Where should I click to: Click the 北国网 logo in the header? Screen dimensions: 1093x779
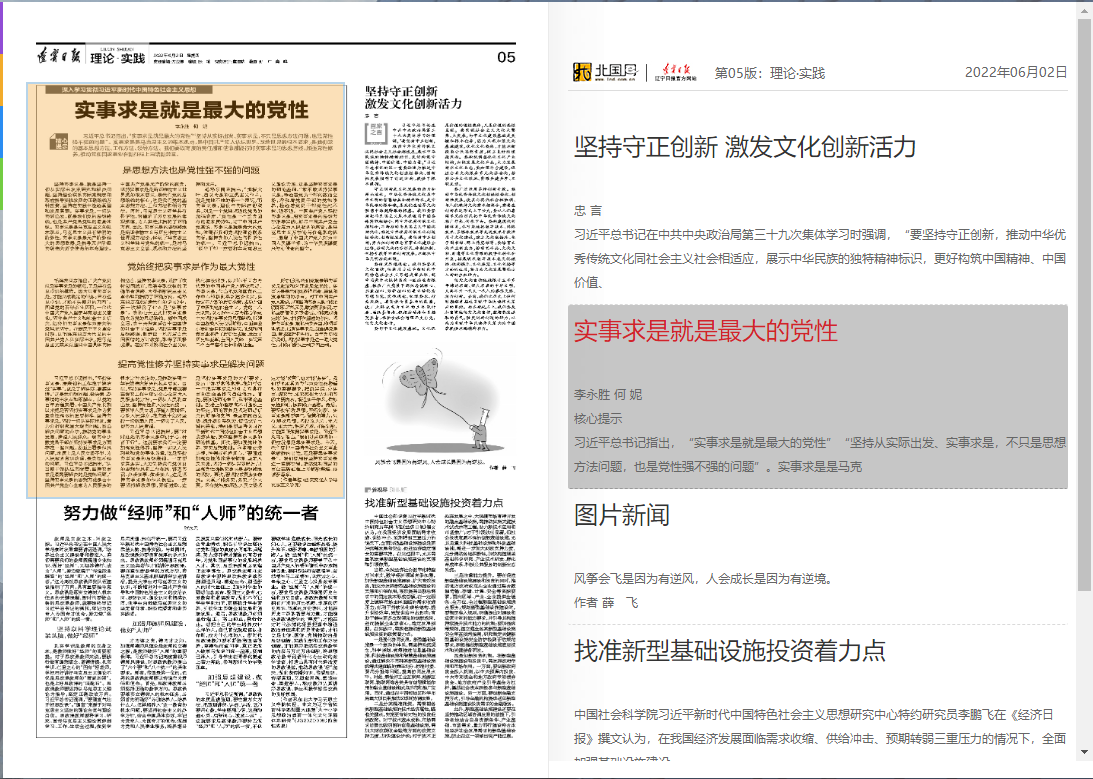(x=605, y=72)
